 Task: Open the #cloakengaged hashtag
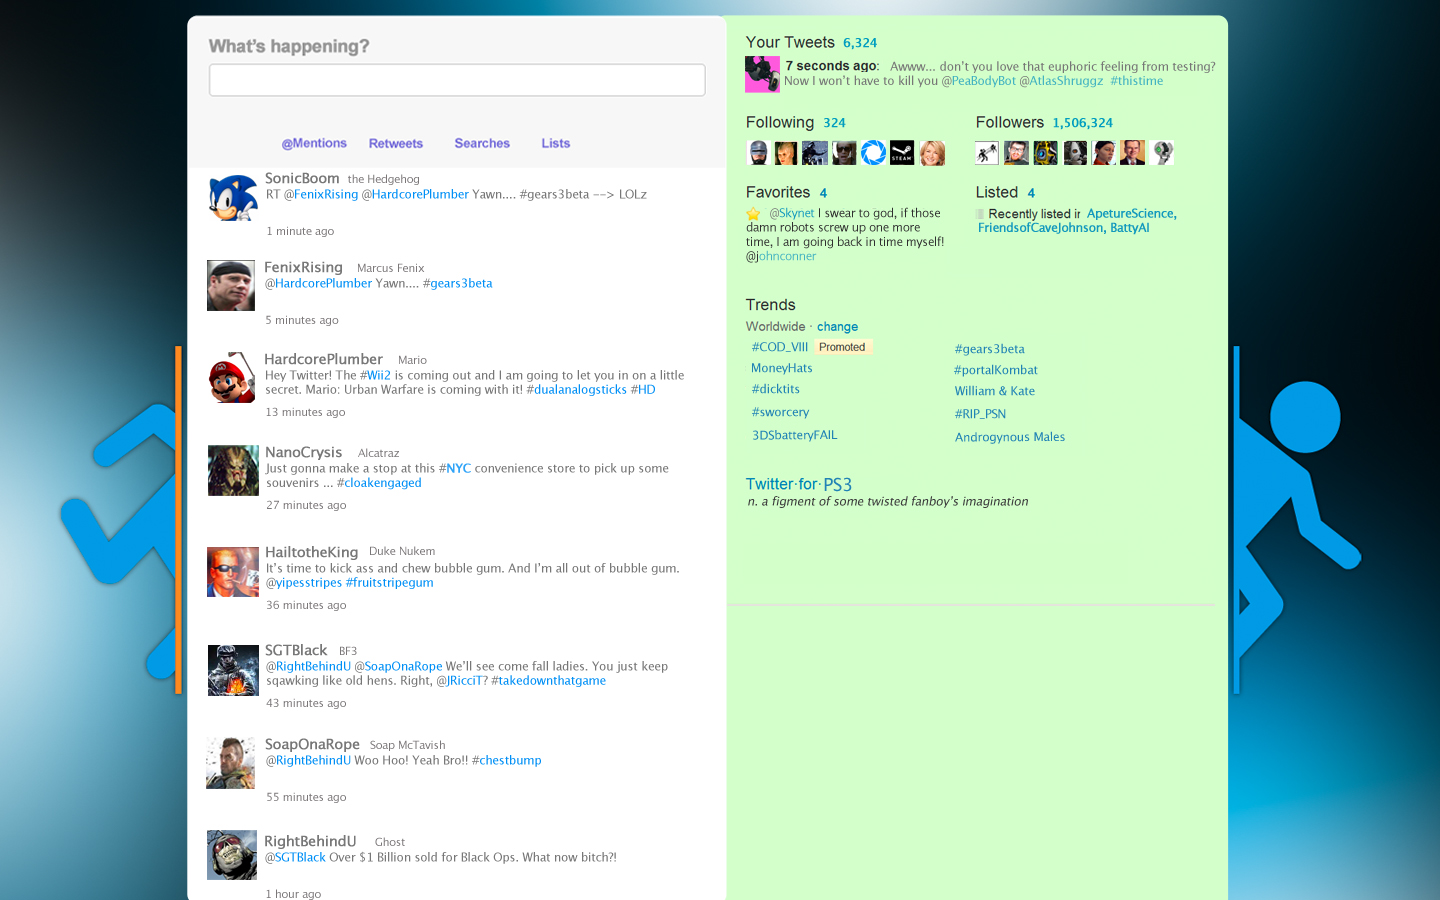pos(379,483)
